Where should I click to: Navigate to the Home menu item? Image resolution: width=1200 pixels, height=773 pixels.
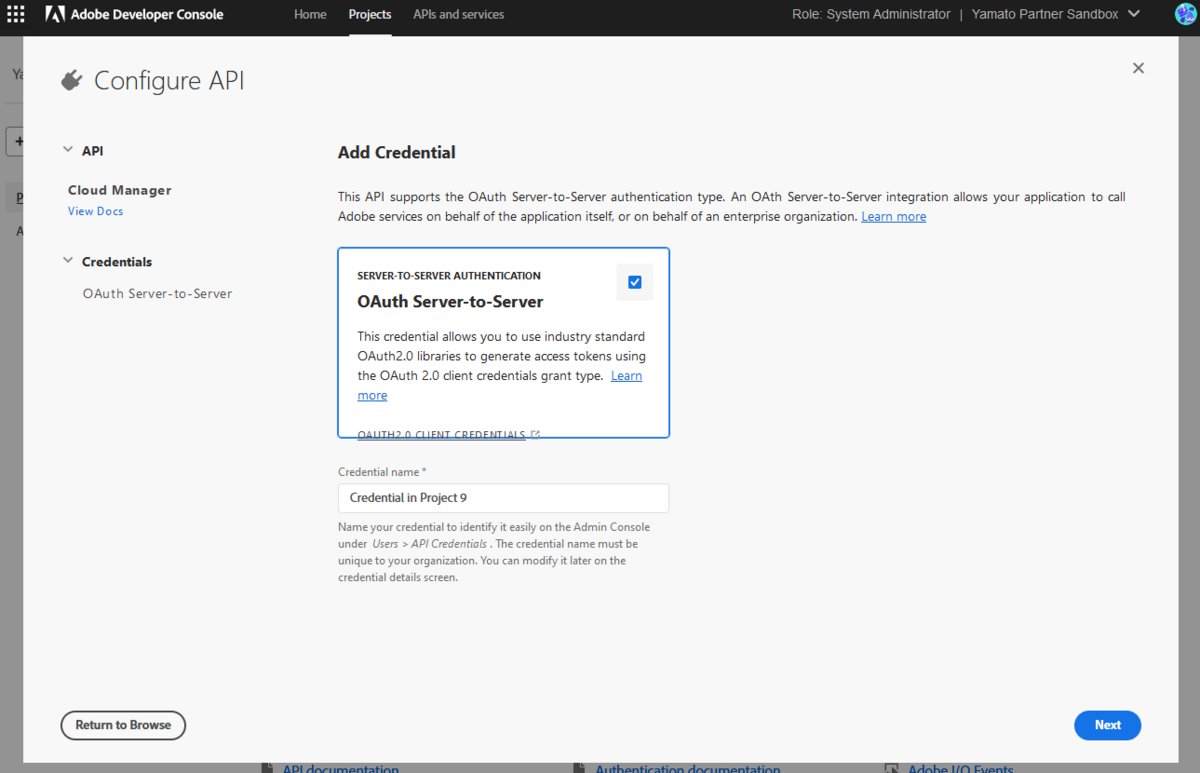tap(310, 14)
